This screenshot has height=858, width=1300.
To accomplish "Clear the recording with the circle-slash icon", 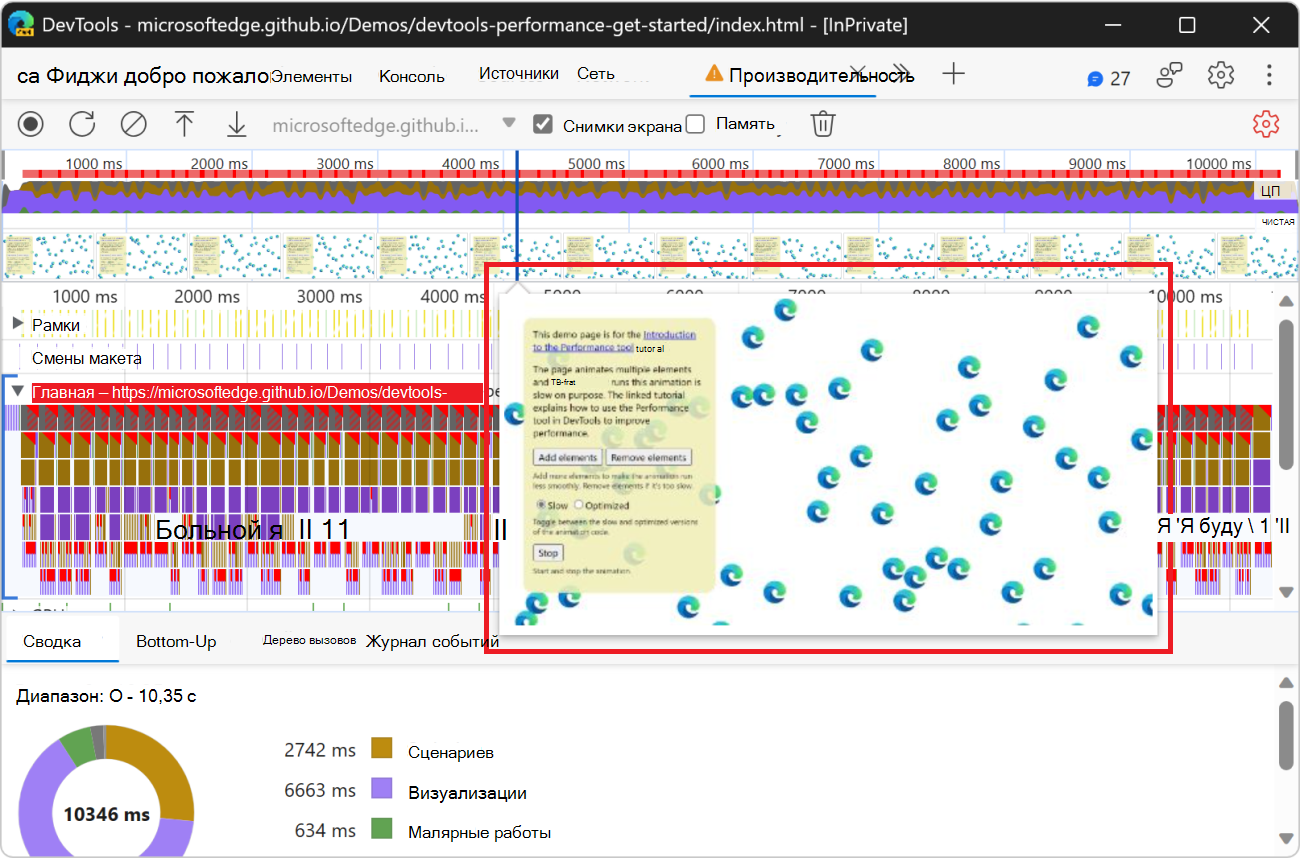I will tap(133, 124).
